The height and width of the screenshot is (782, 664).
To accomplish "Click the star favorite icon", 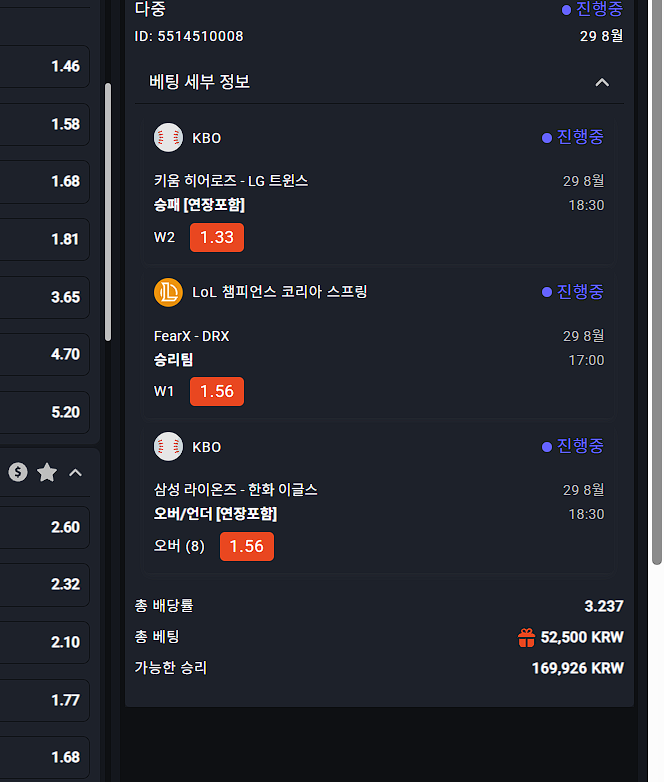I will (x=47, y=473).
